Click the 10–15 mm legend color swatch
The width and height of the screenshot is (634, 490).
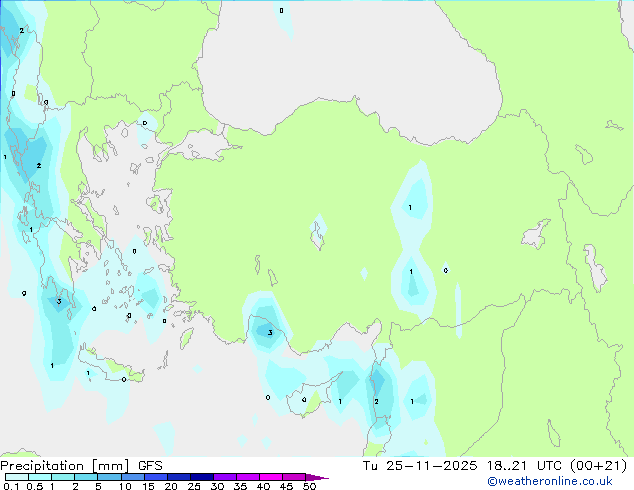[x=132, y=477]
